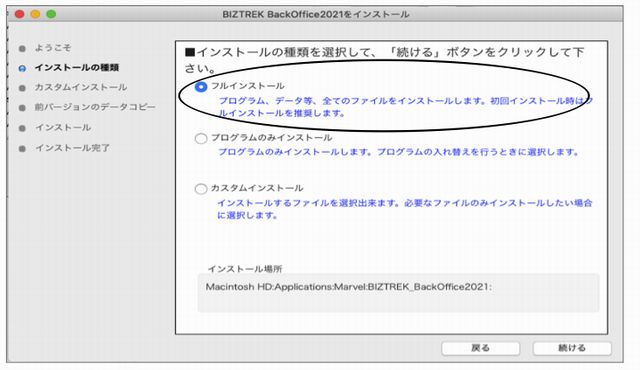Image resolution: width=640 pixels, height=370 pixels.
Task: Click the インストール場所 path field
Action: point(398,293)
